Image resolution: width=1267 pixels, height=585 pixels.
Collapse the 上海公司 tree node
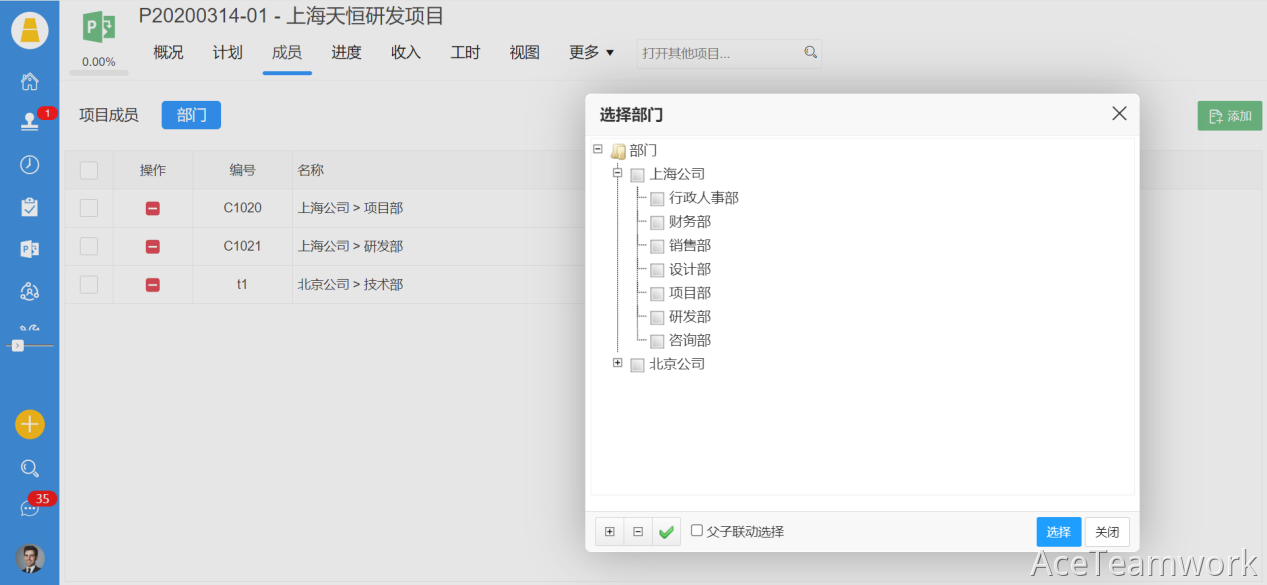click(x=618, y=173)
